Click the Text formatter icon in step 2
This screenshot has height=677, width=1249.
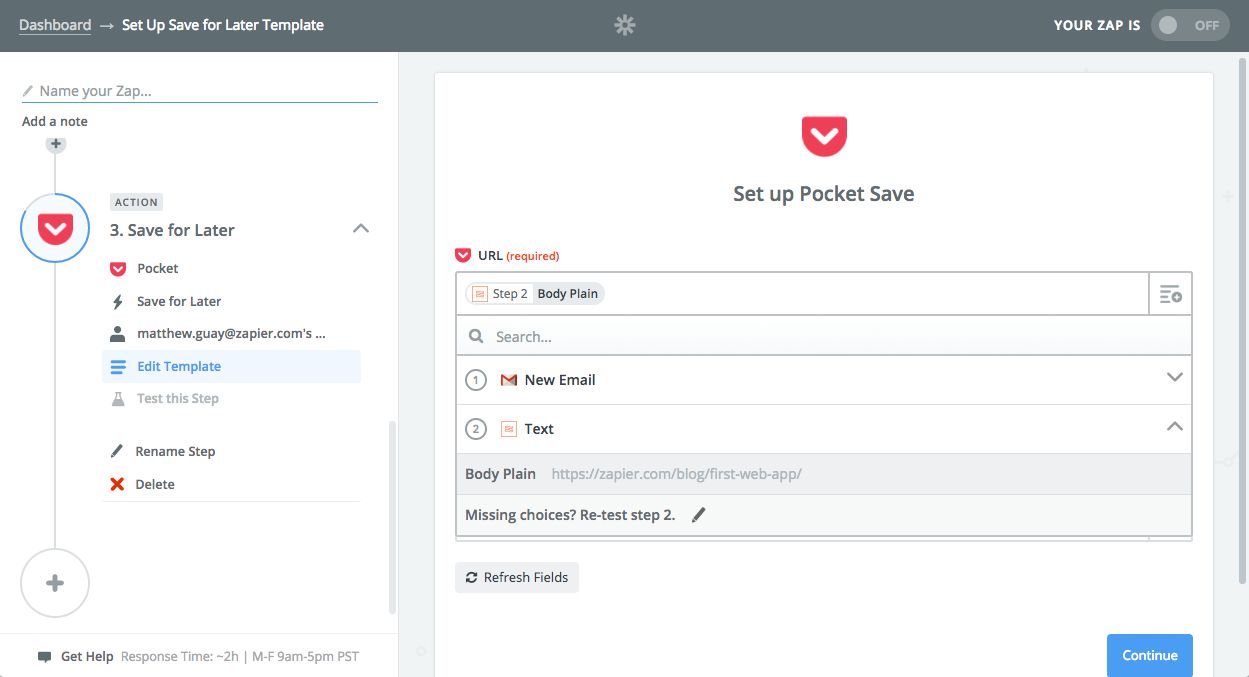tap(508, 429)
